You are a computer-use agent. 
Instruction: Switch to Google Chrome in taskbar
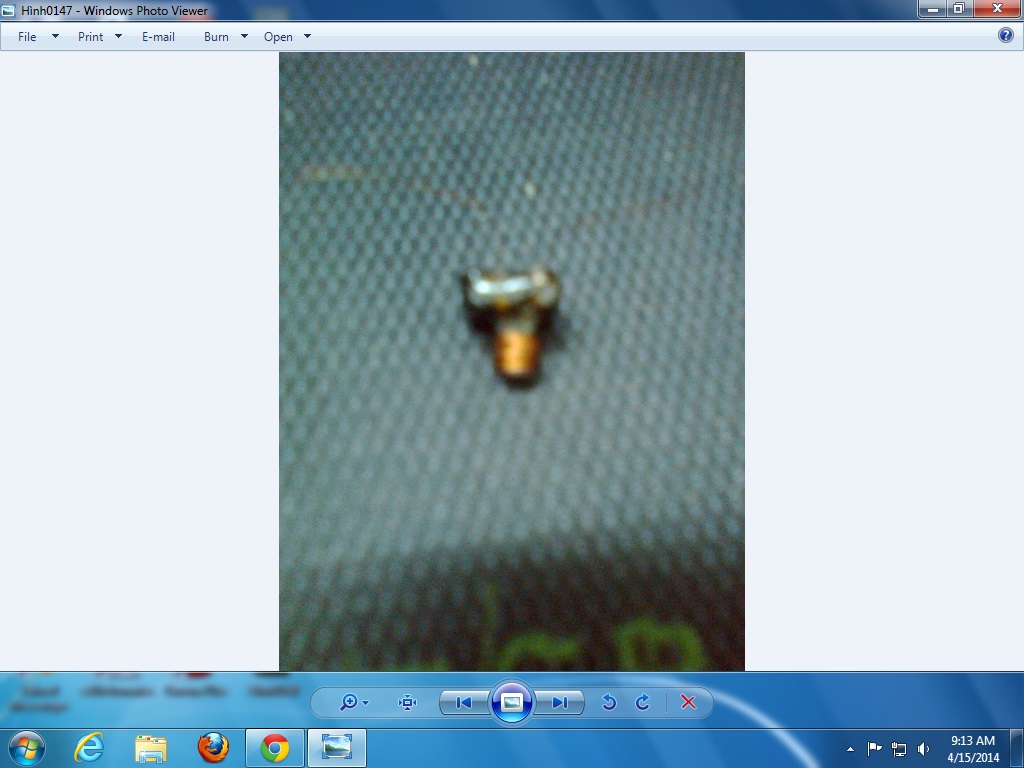275,748
